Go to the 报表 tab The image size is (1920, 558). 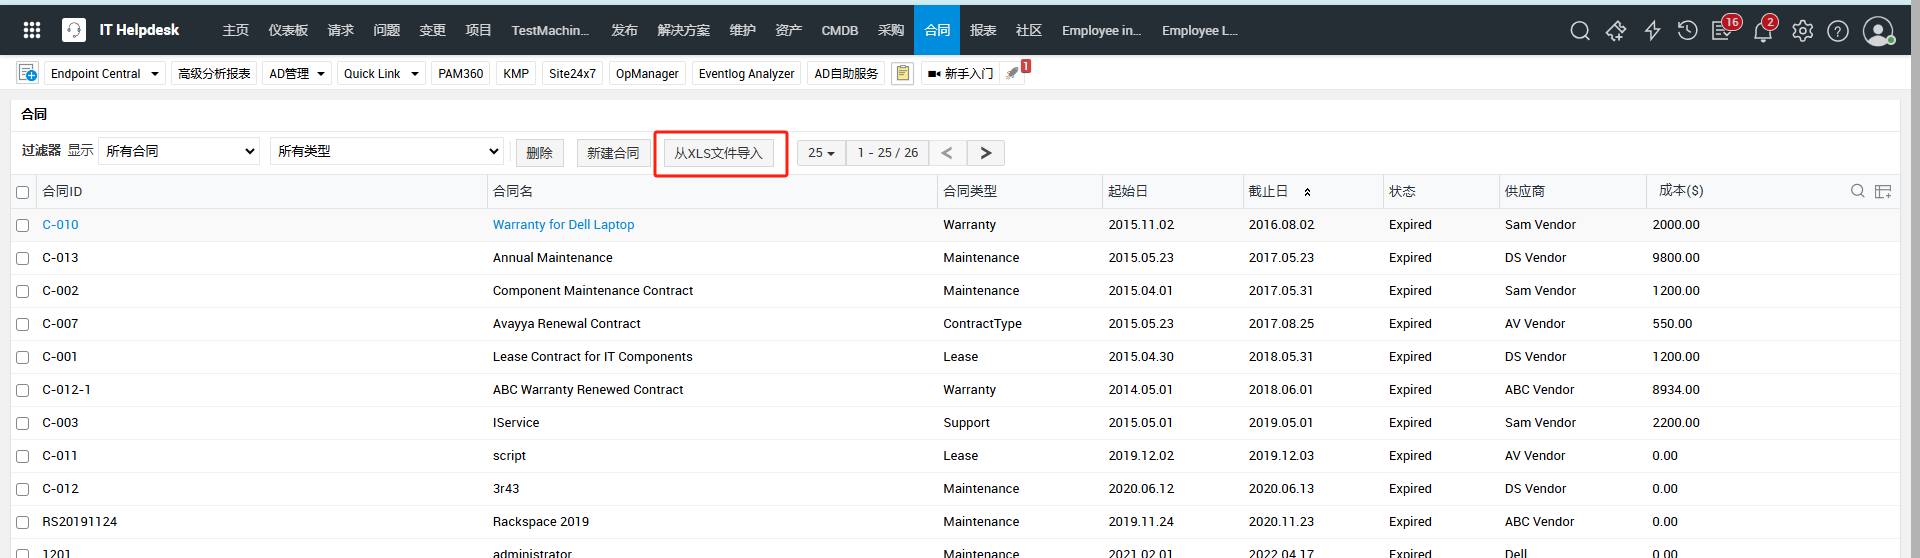(x=983, y=30)
